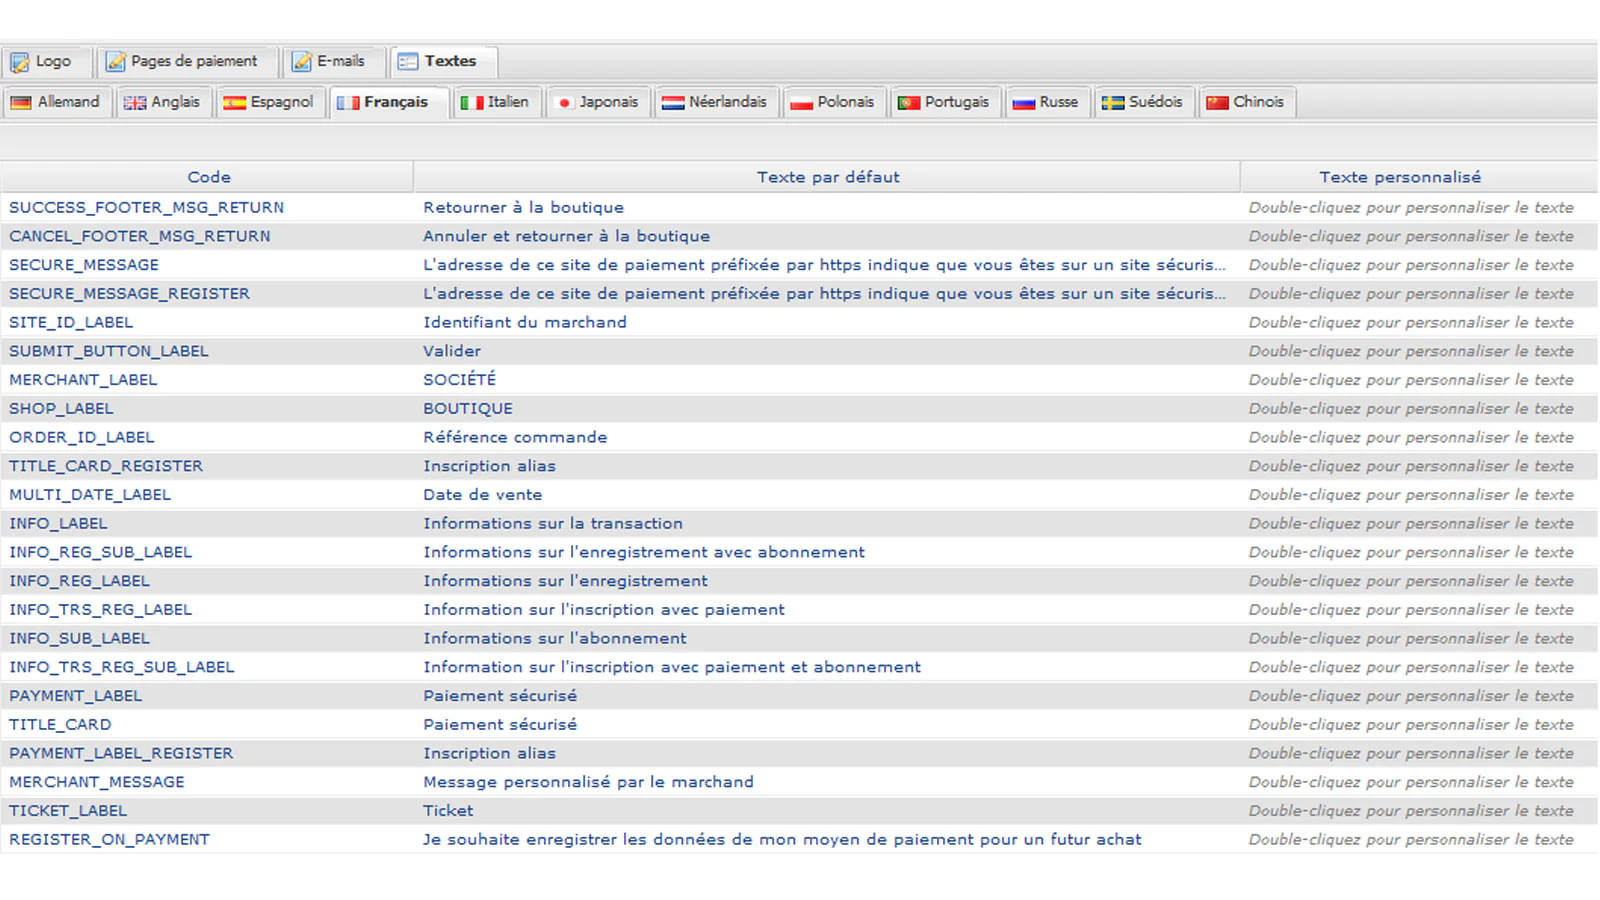Click the Pages de paiement tab icon
The height and width of the screenshot is (900, 1600).
116,62
